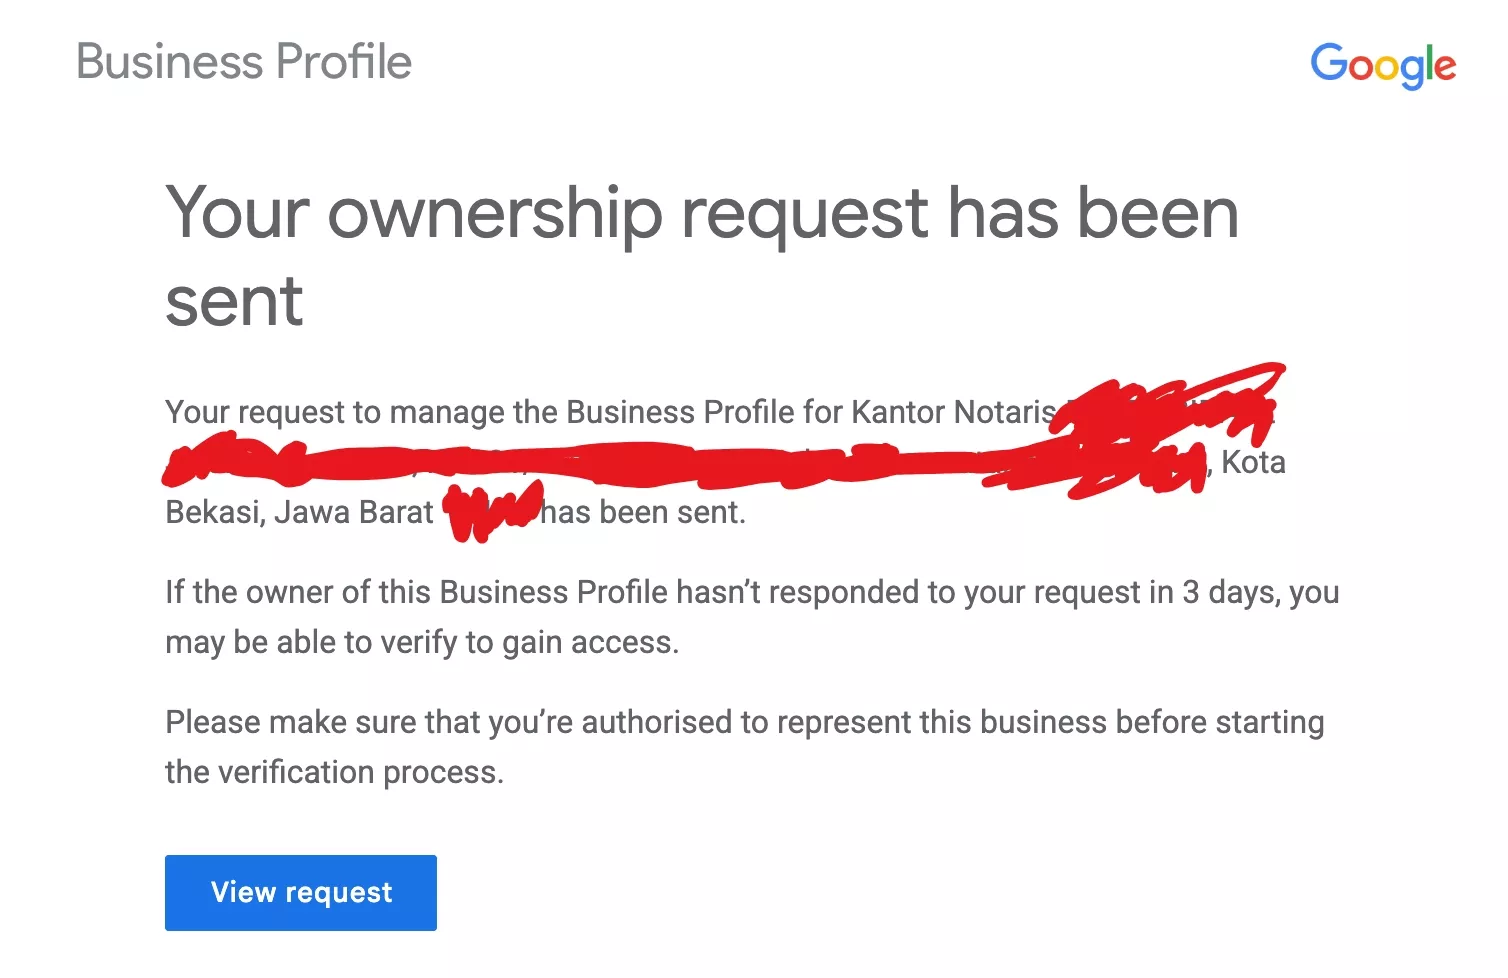
Task: Click the "the verification process." text
Action: coord(335,772)
